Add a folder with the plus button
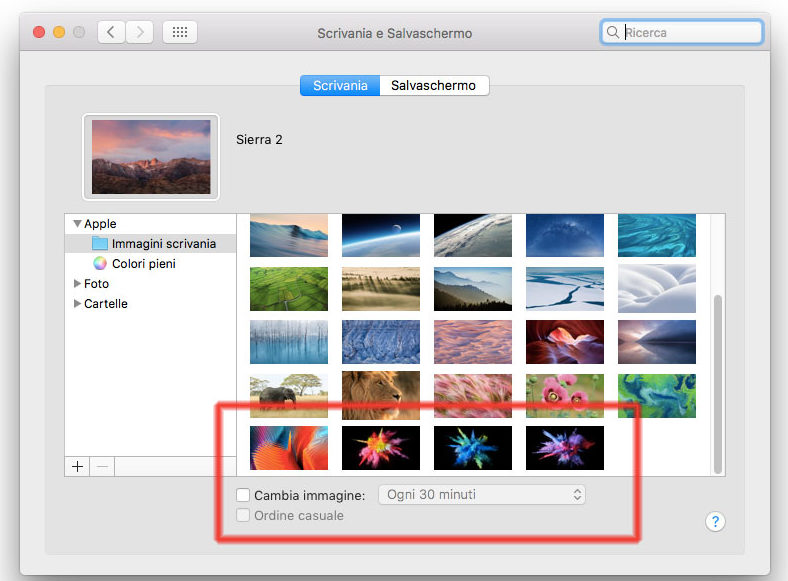 pos(77,466)
